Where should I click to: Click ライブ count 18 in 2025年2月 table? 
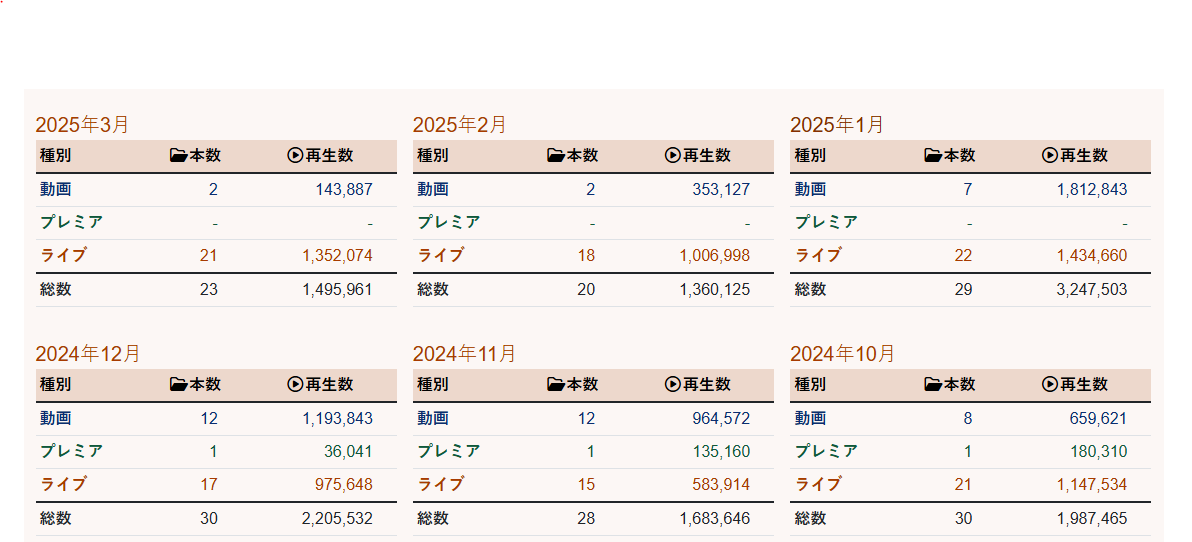pos(586,255)
